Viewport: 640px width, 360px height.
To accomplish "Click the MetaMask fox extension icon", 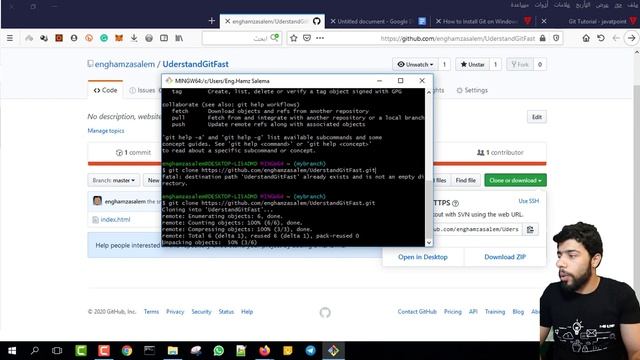I will [119, 38].
